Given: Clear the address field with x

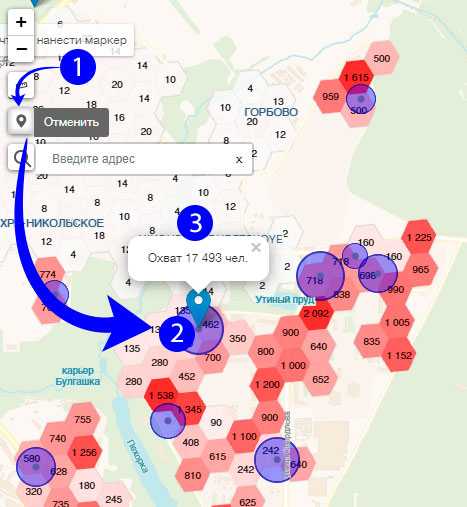Looking at the screenshot, I should [x=239, y=159].
